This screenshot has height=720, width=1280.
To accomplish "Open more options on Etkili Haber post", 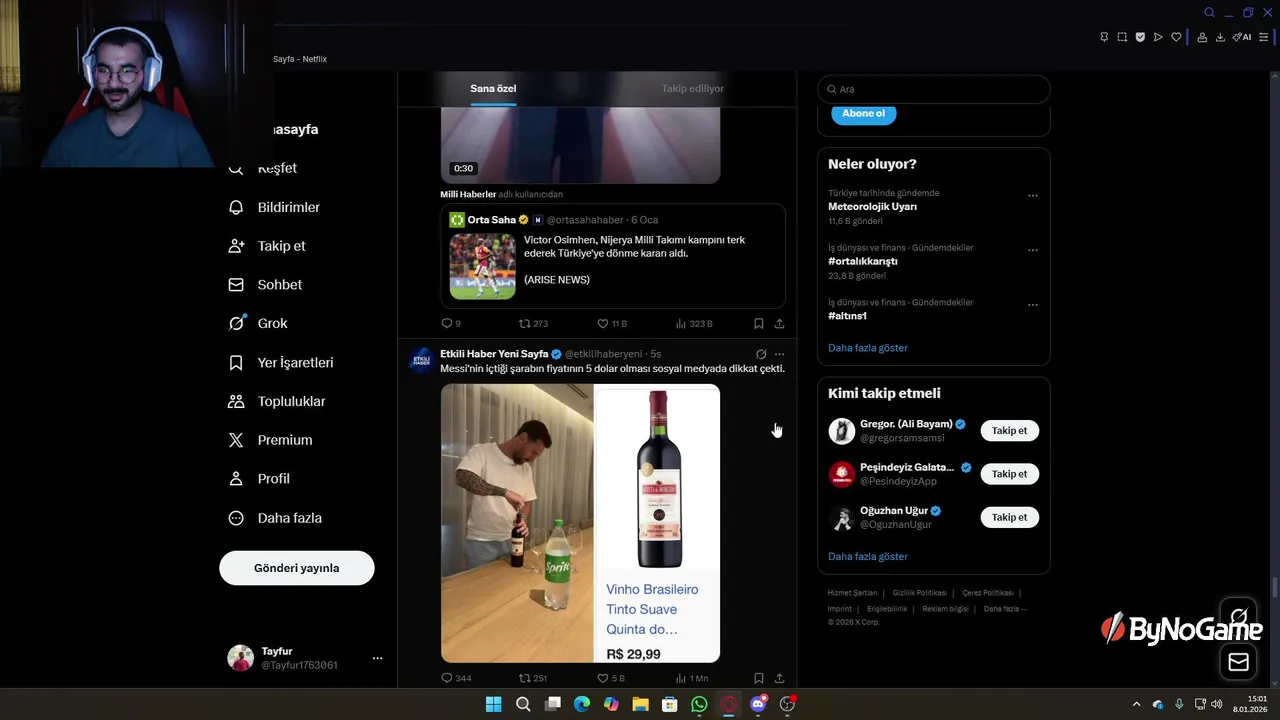I will 780,354.
